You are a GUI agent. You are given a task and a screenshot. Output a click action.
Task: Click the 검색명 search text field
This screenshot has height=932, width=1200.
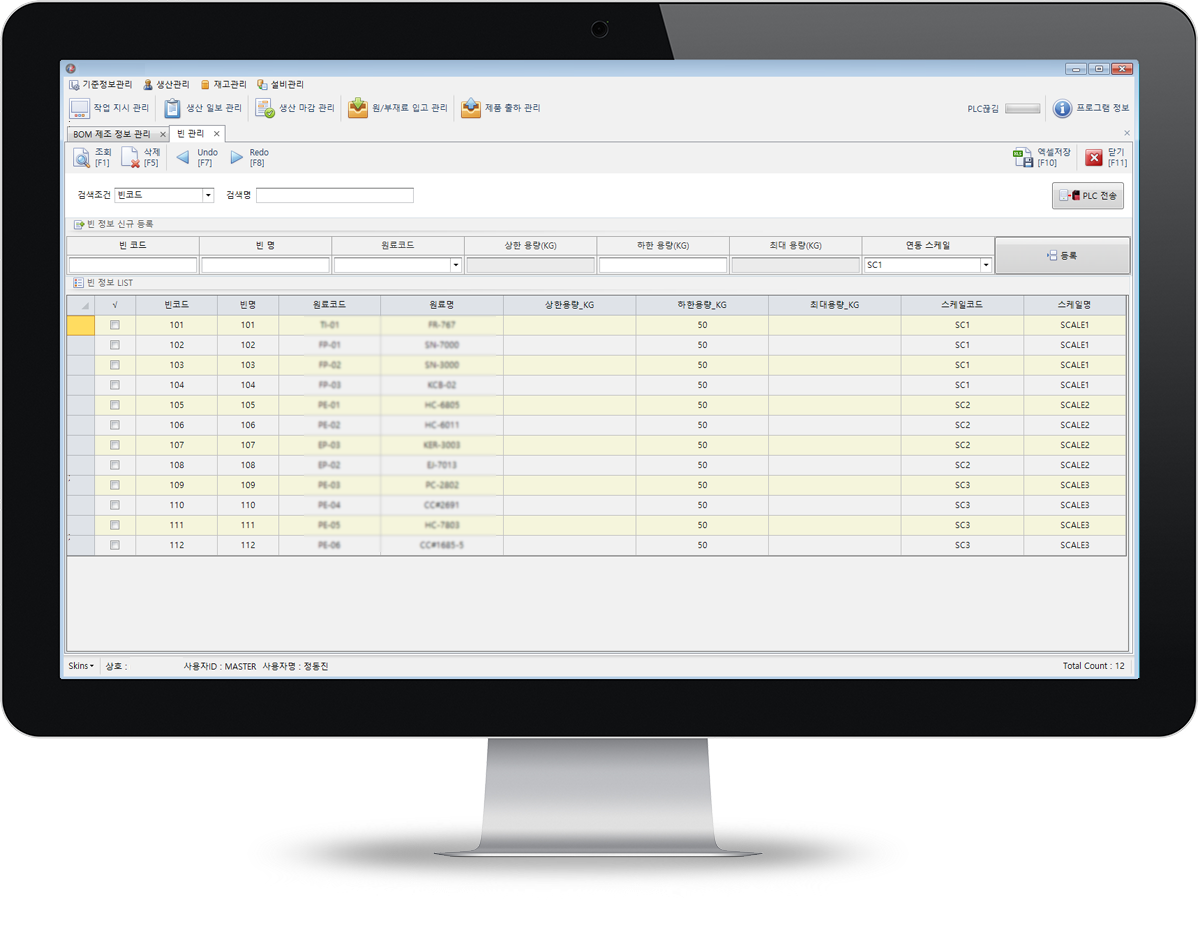click(334, 196)
